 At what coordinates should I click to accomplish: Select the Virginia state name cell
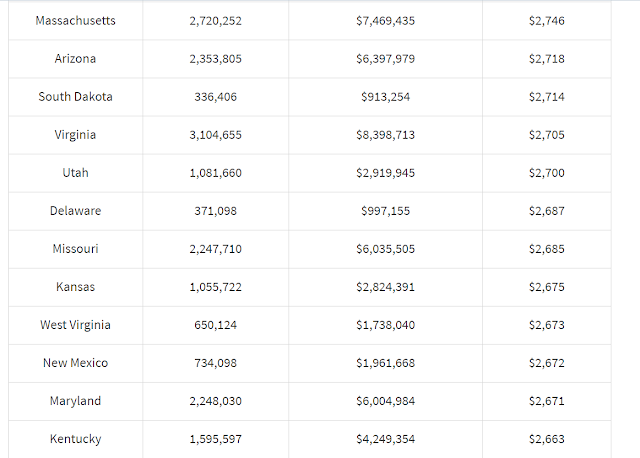tap(75, 135)
